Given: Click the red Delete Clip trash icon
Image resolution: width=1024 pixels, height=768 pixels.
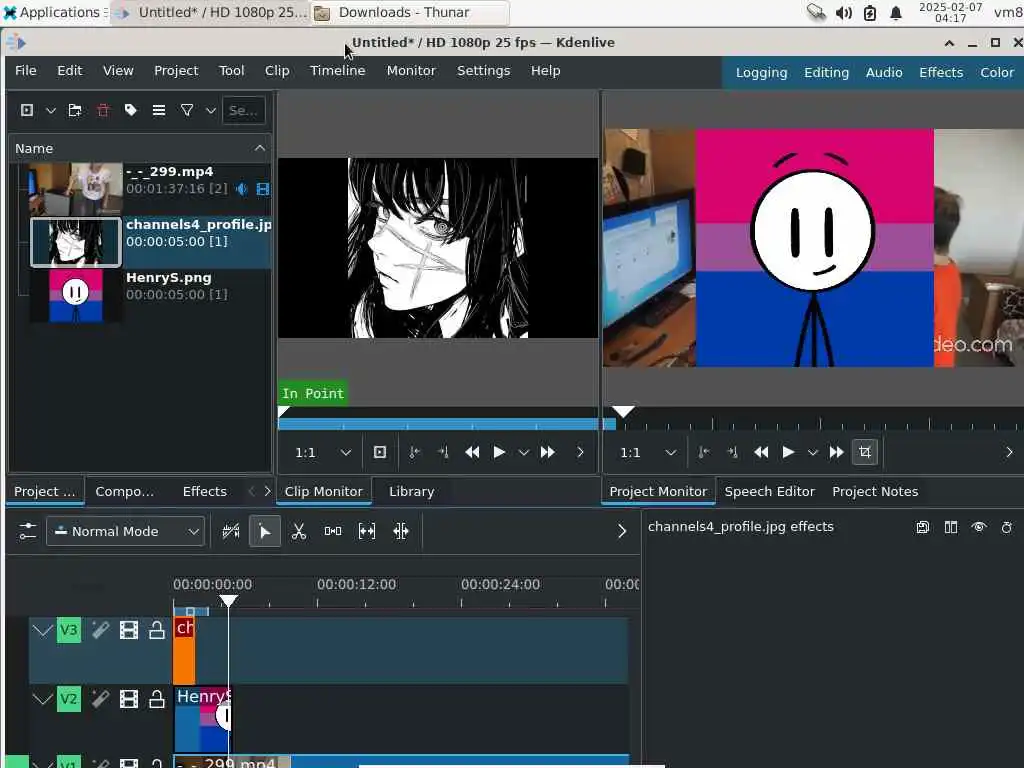Looking at the screenshot, I should 103,110.
